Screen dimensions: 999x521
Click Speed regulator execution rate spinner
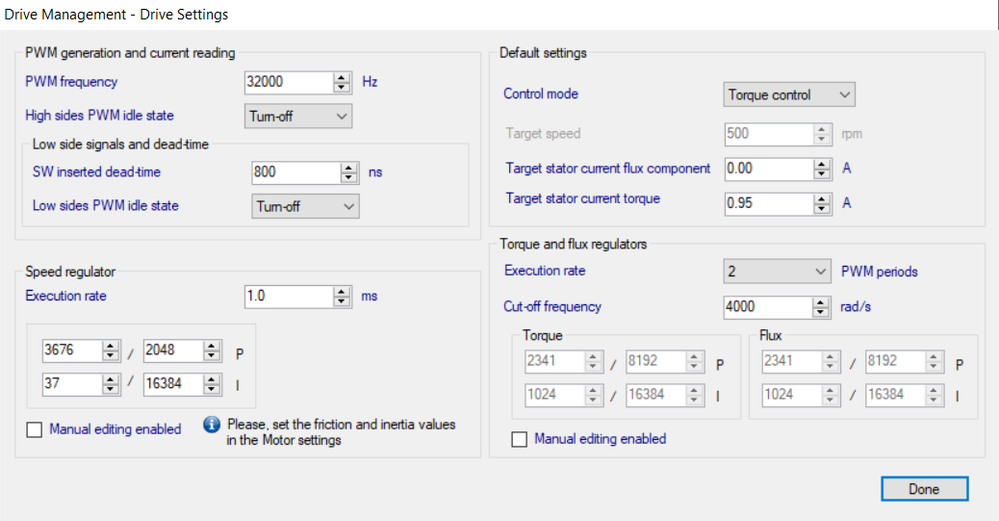(342, 296)
